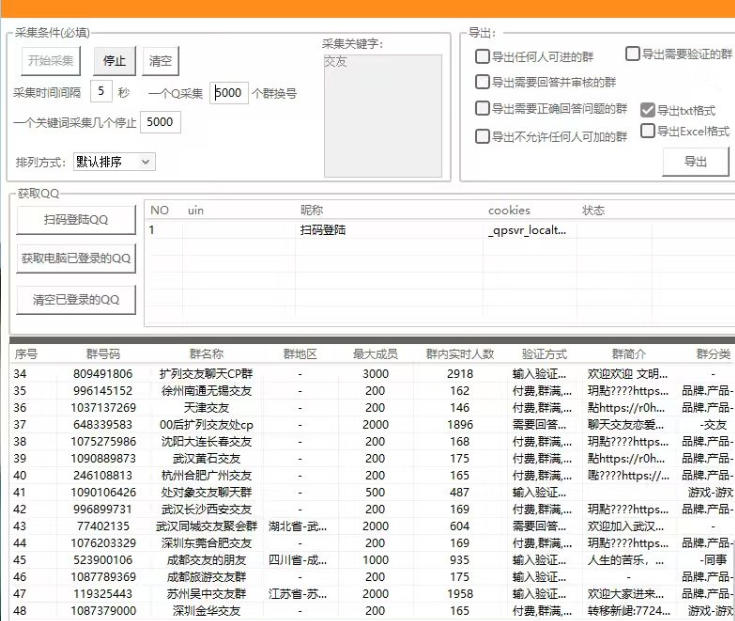The height and width of the screenshot is (621, 735).
Task: Click the 采集关键字 text area
Action: [382, 116]
